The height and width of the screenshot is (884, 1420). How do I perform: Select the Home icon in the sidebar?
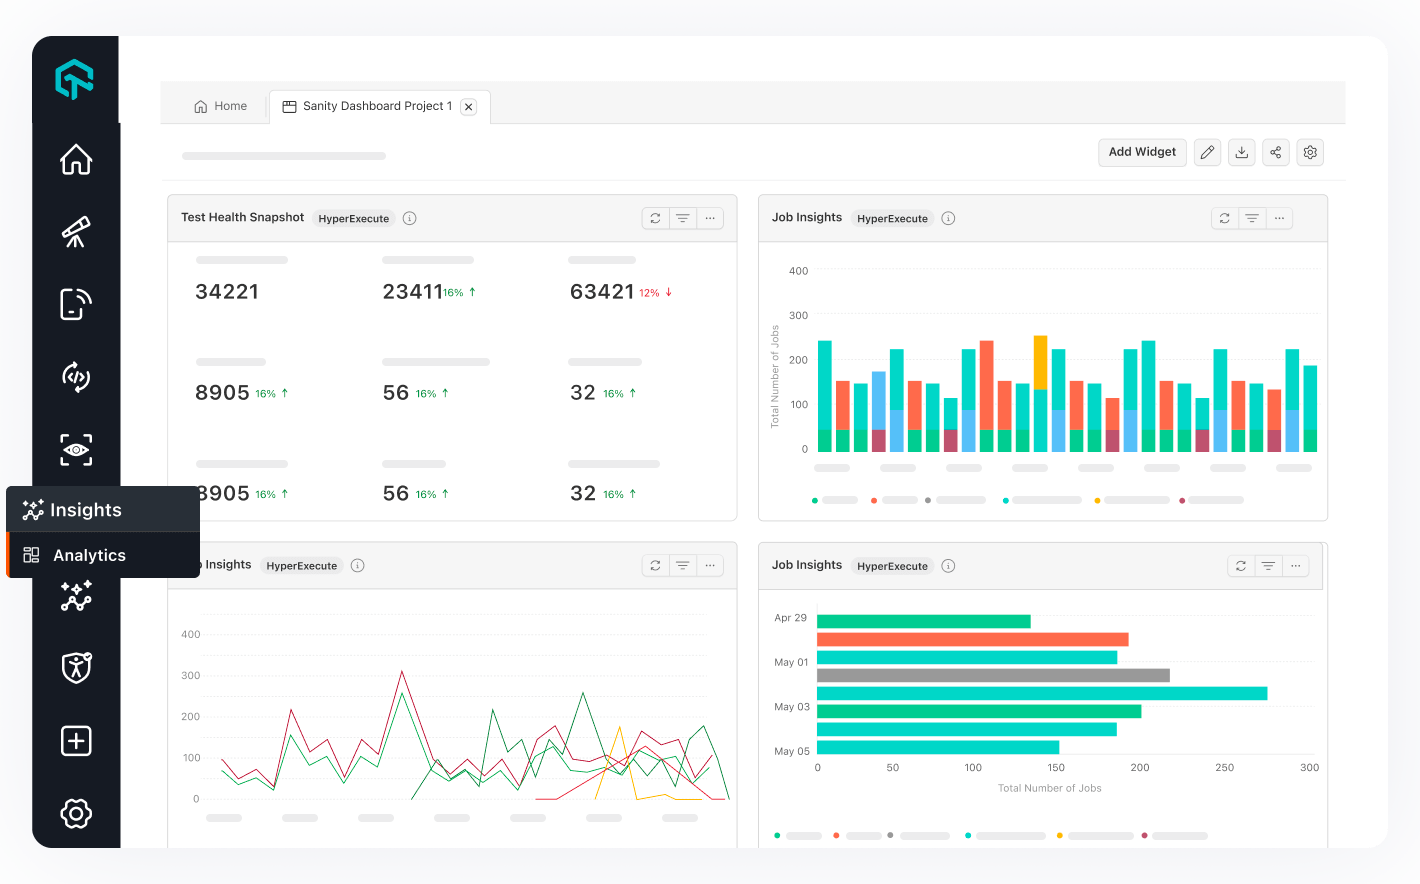75,159
